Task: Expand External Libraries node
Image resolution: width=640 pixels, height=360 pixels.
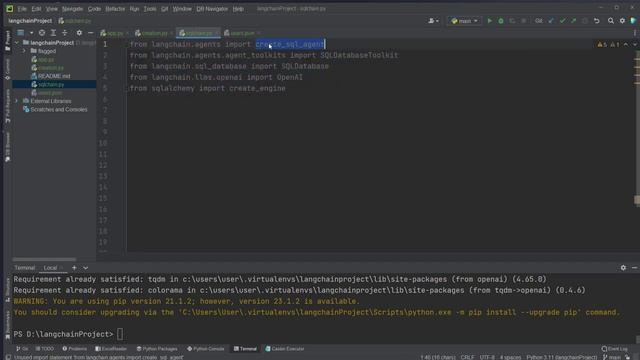Action: click(16, 101)
